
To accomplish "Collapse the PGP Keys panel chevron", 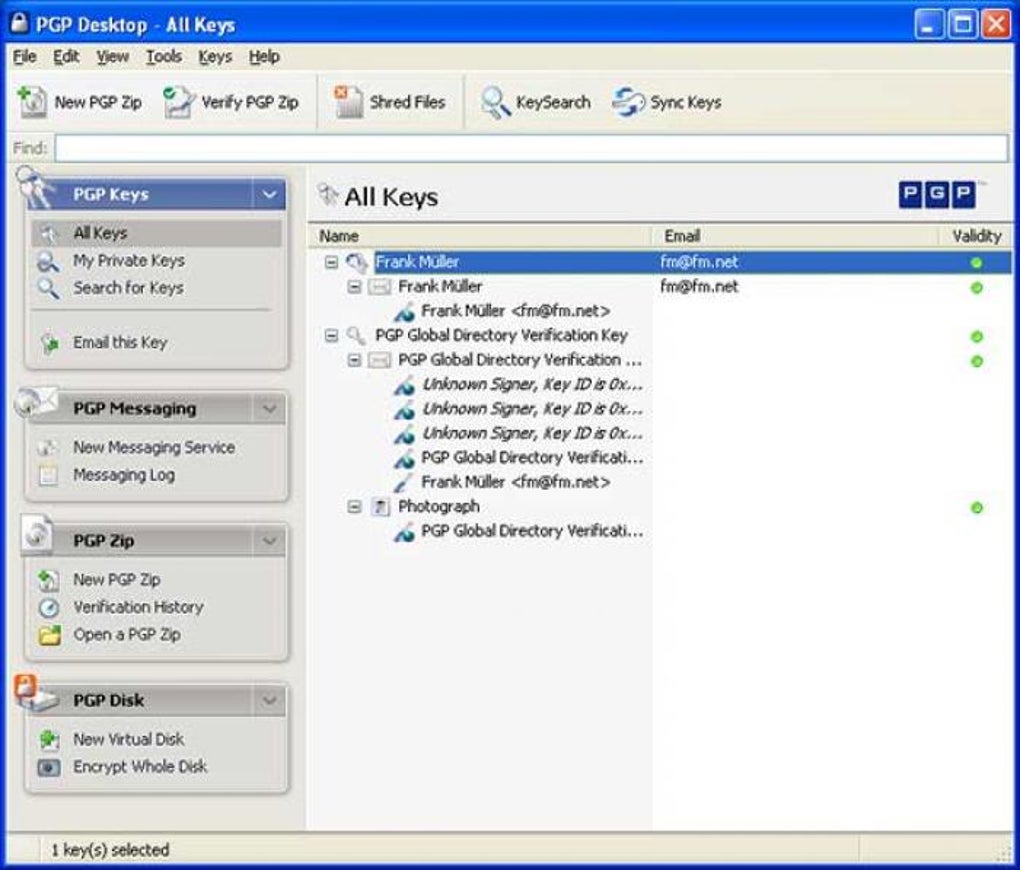I will (269, 195).
